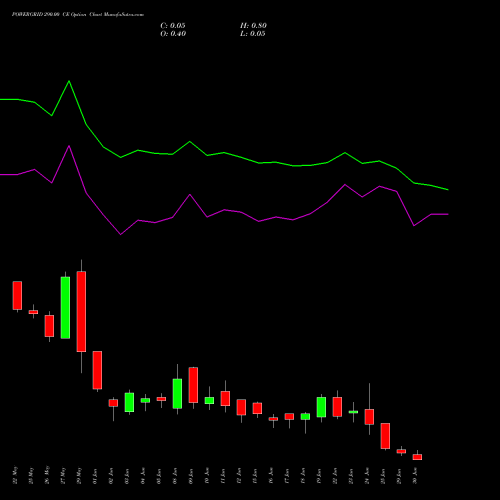Select the green candle for 19 Jun
Screen dimensions: 500x500
(321, 407)
